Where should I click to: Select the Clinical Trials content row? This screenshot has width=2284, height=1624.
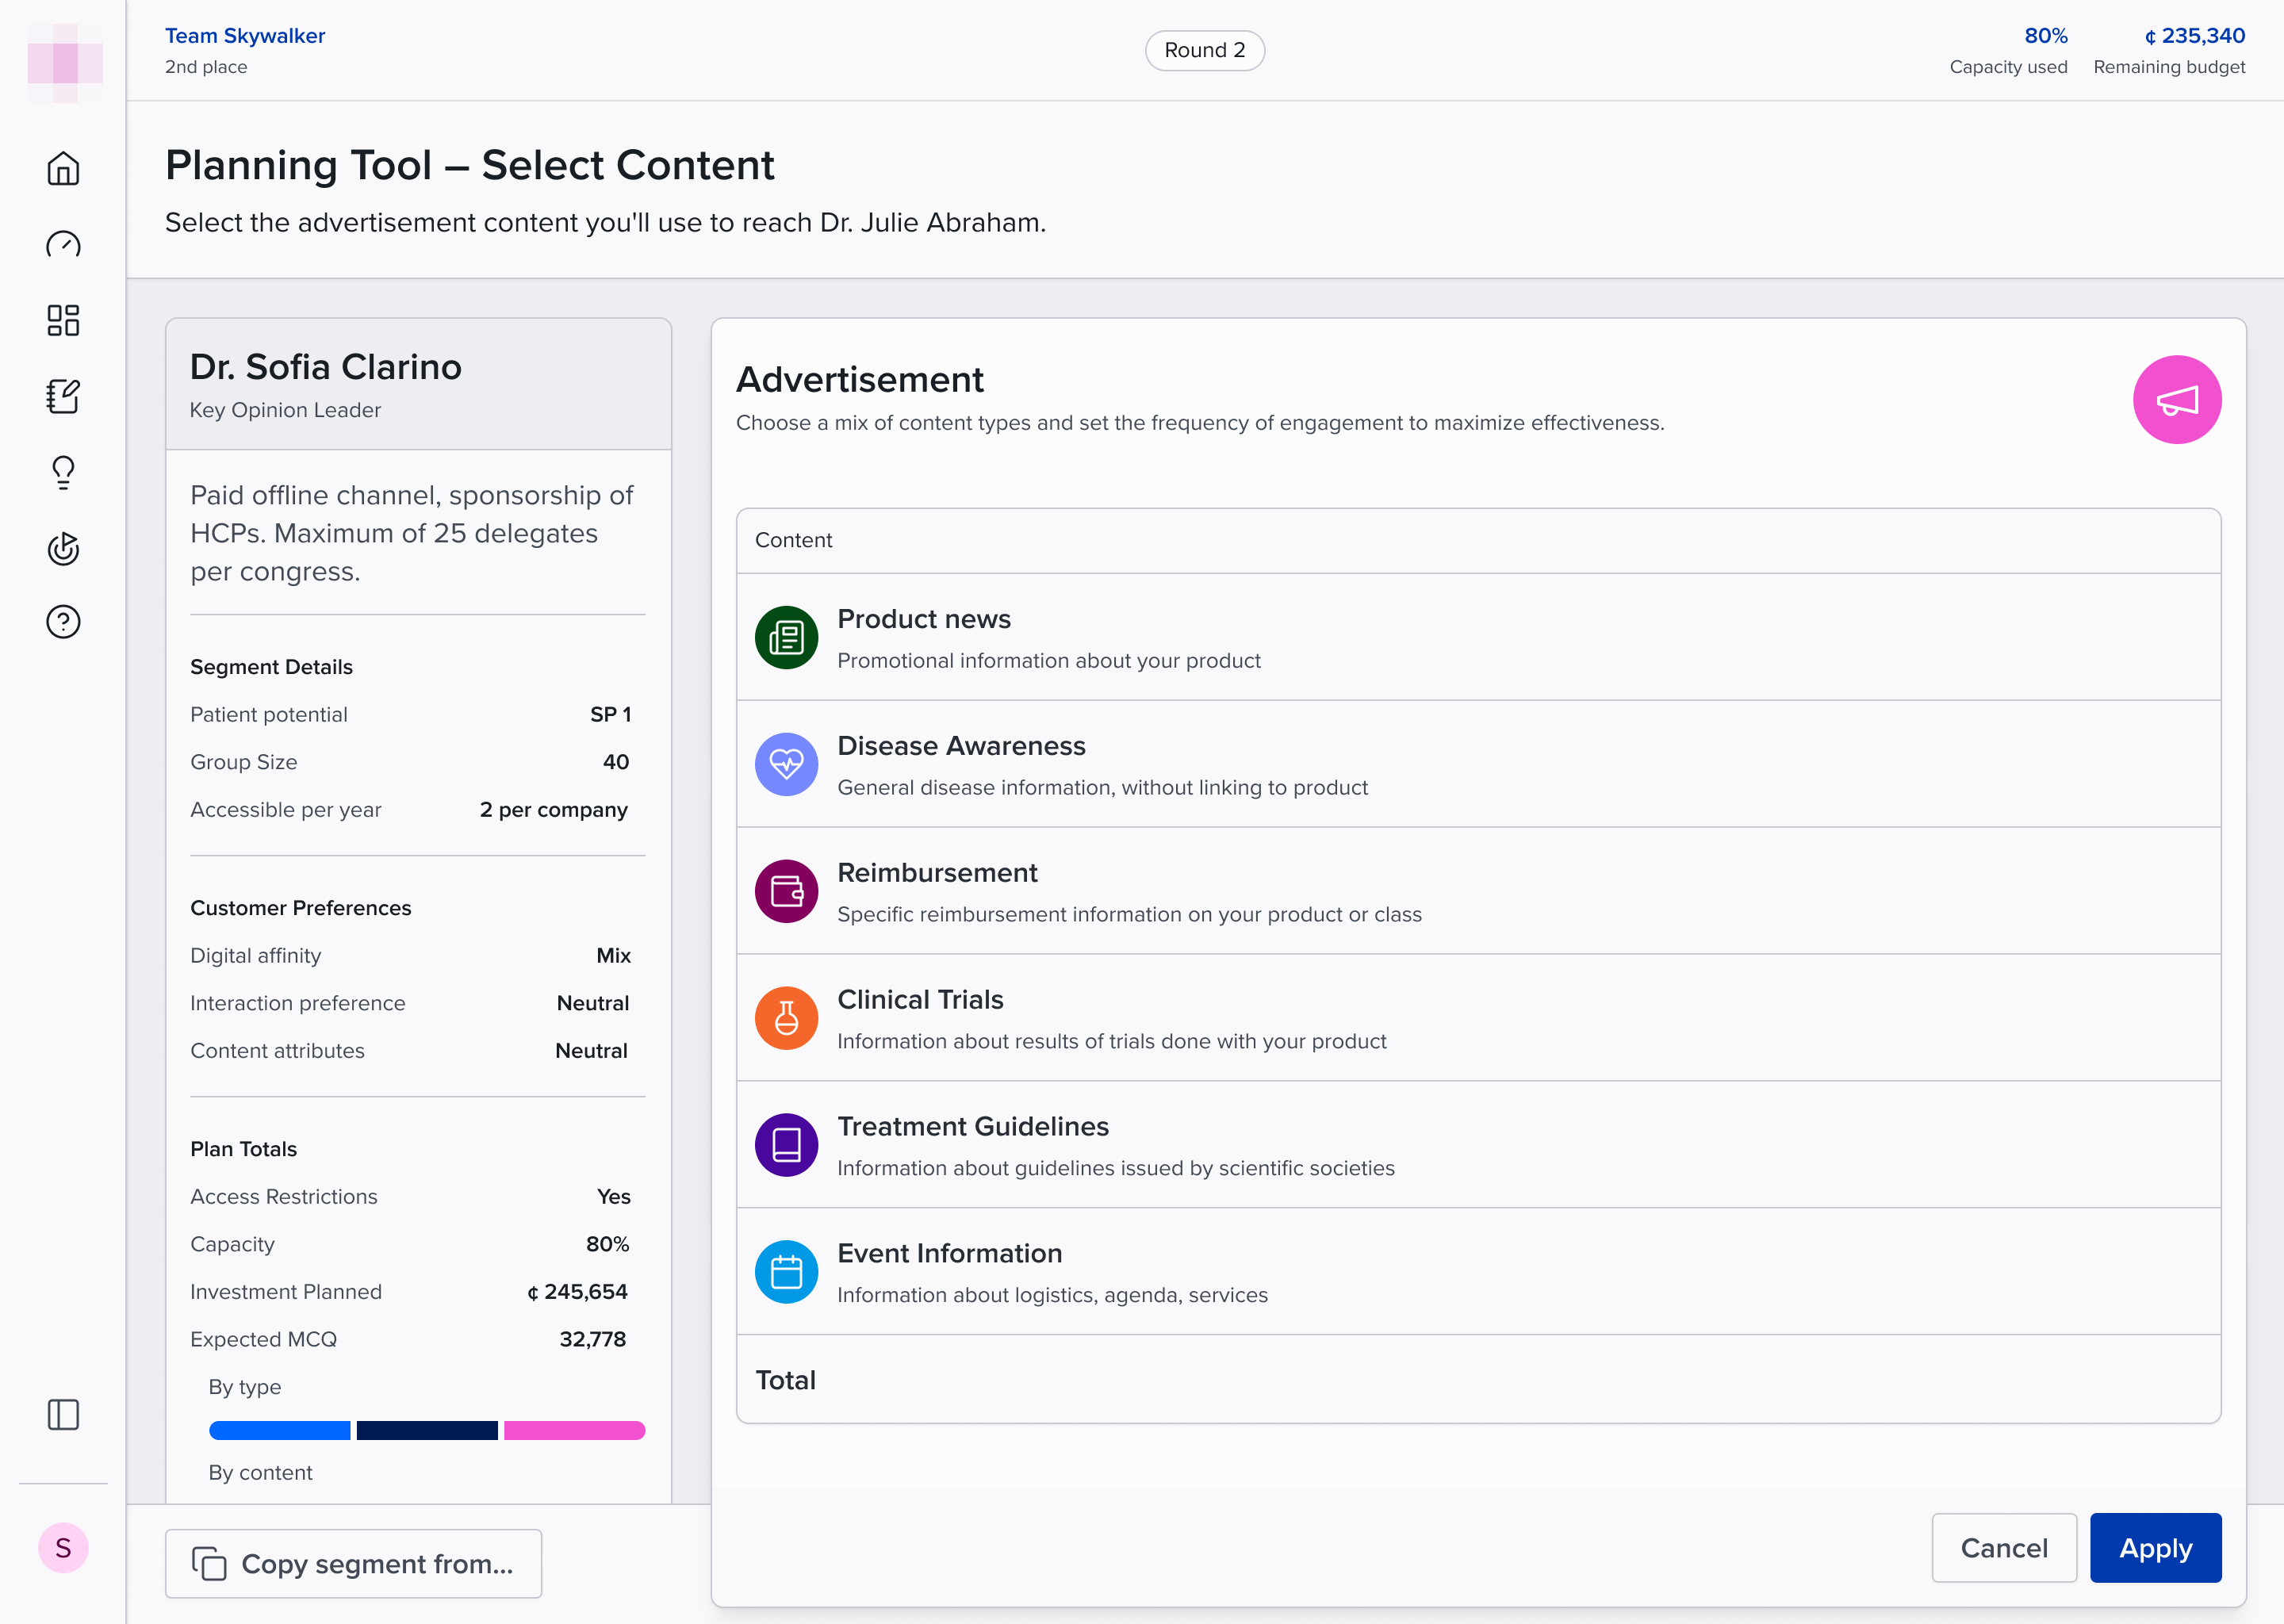1478,1018
